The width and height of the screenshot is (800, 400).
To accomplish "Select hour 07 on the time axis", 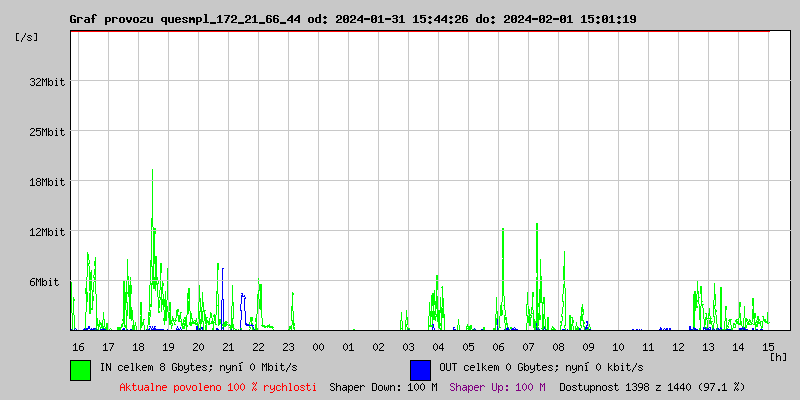I will point(528,346).
